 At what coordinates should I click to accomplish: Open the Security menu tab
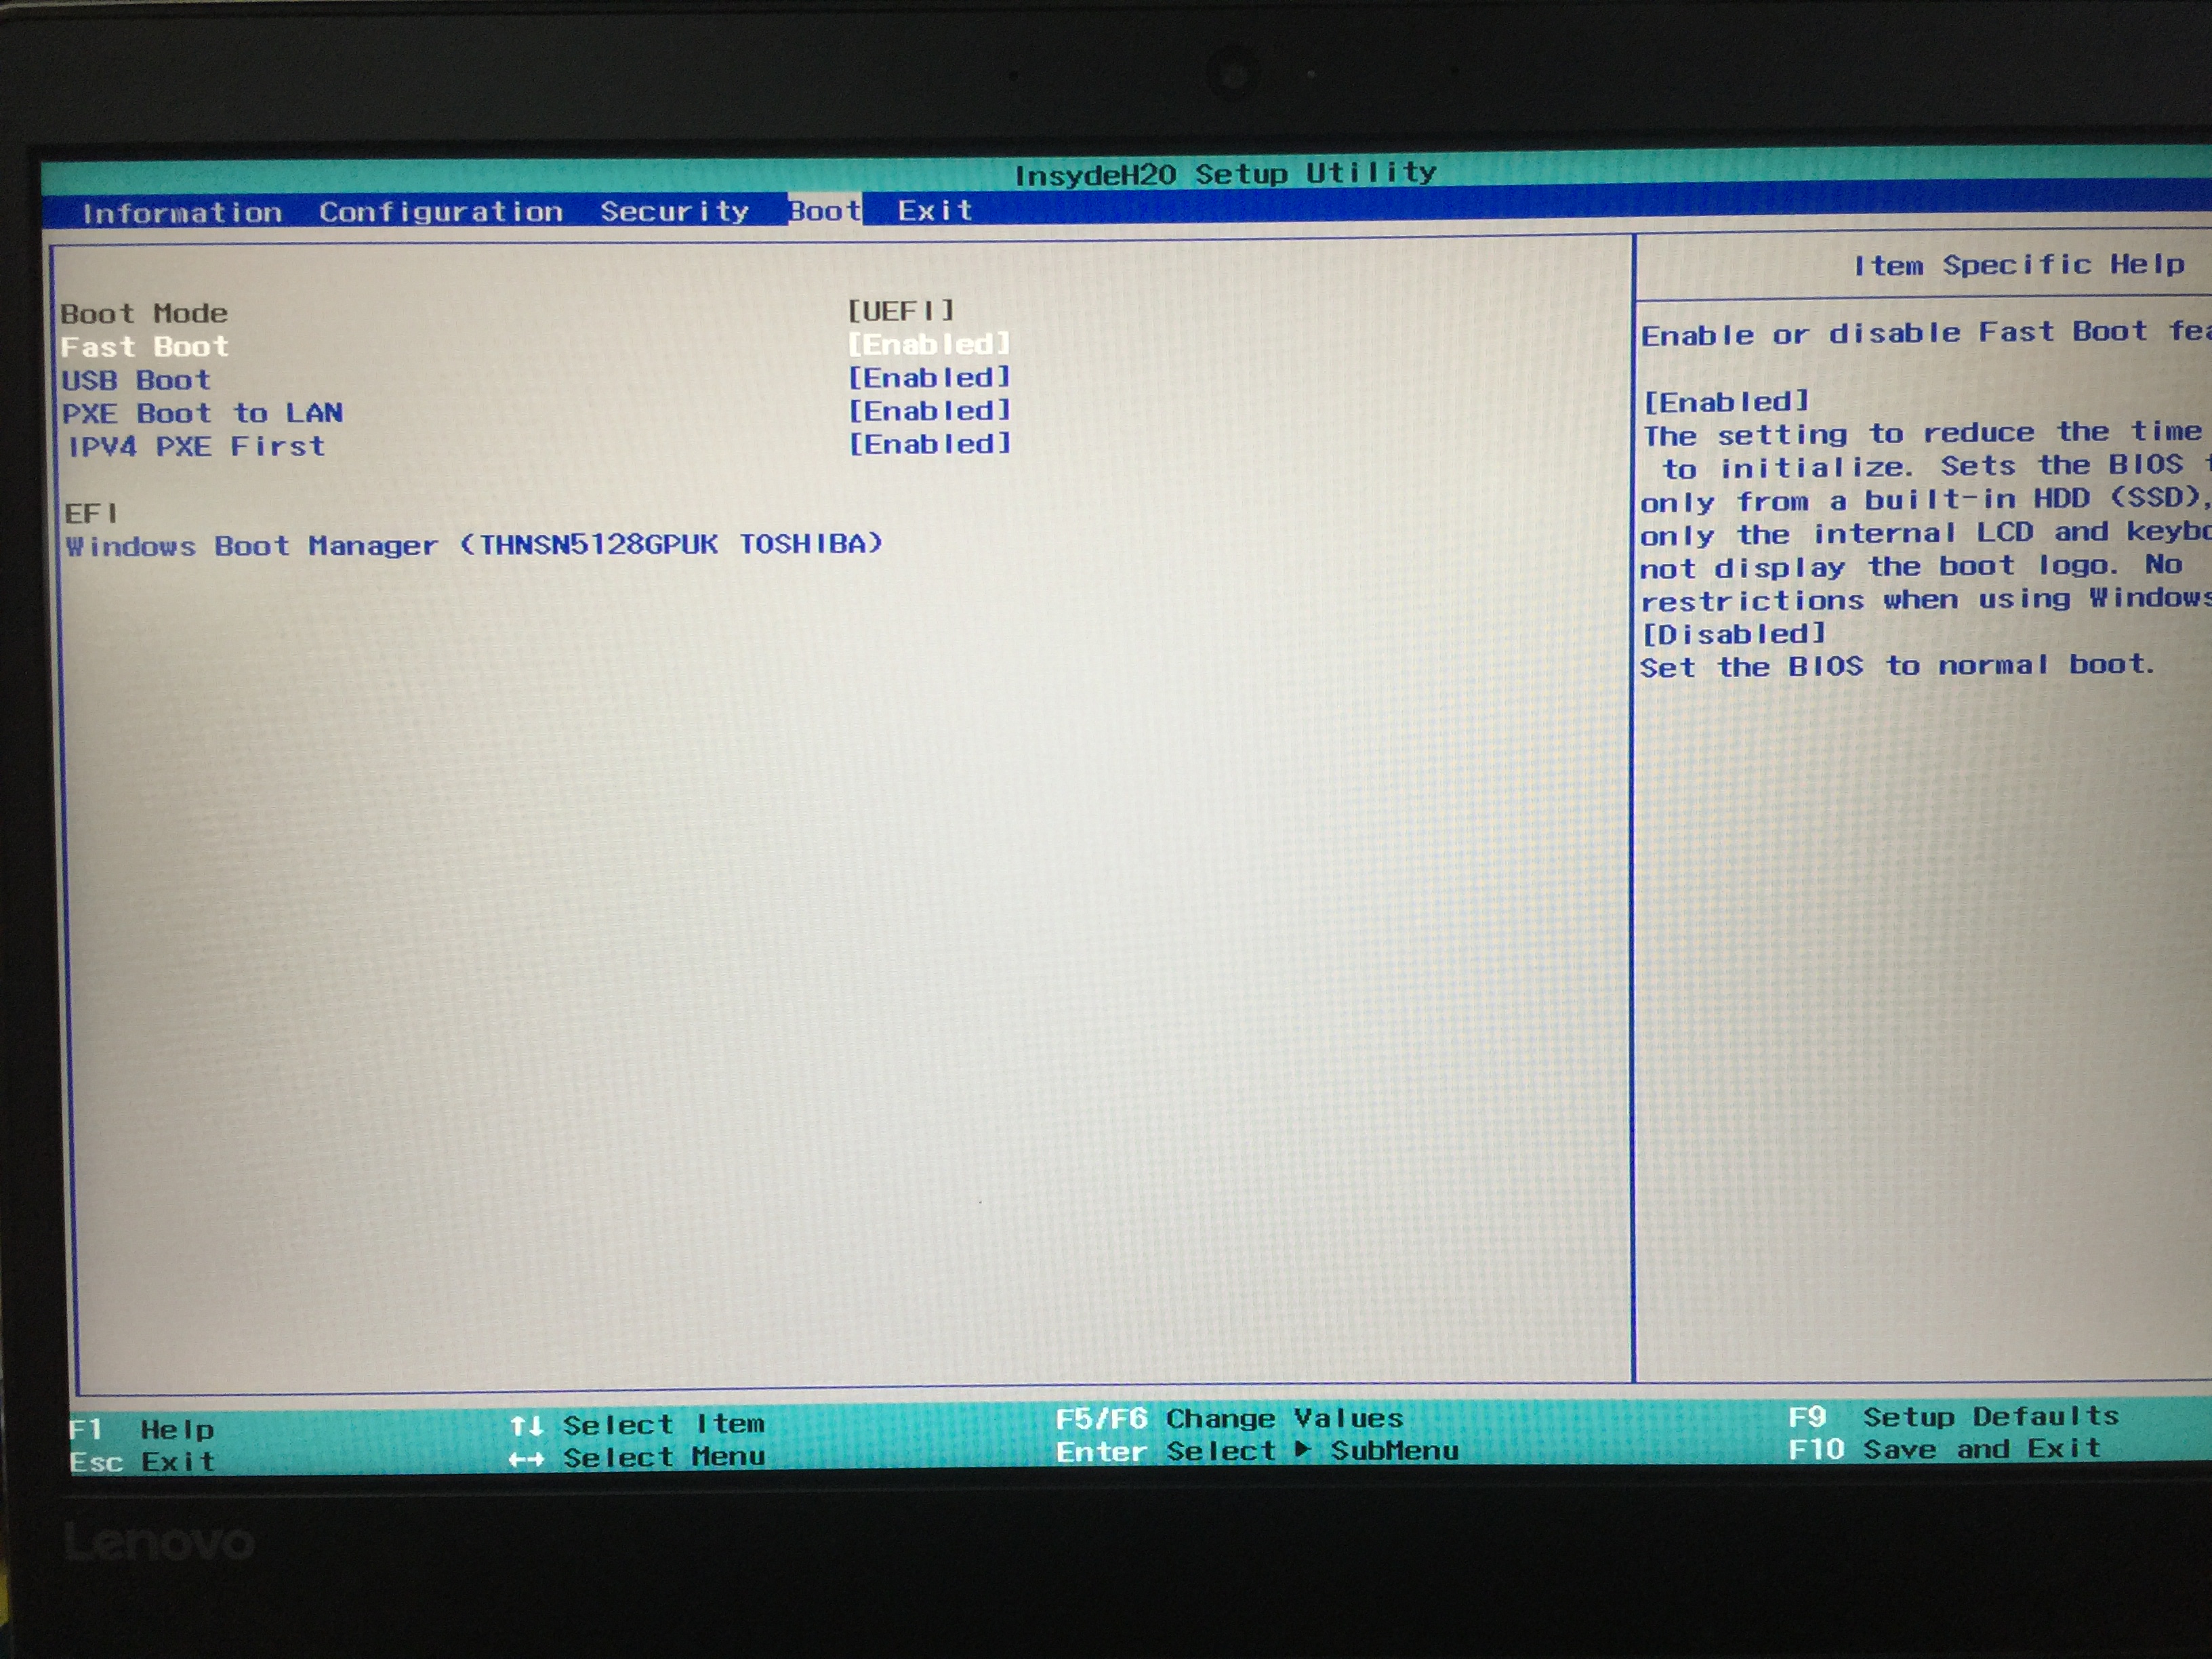tap(674, 211)
